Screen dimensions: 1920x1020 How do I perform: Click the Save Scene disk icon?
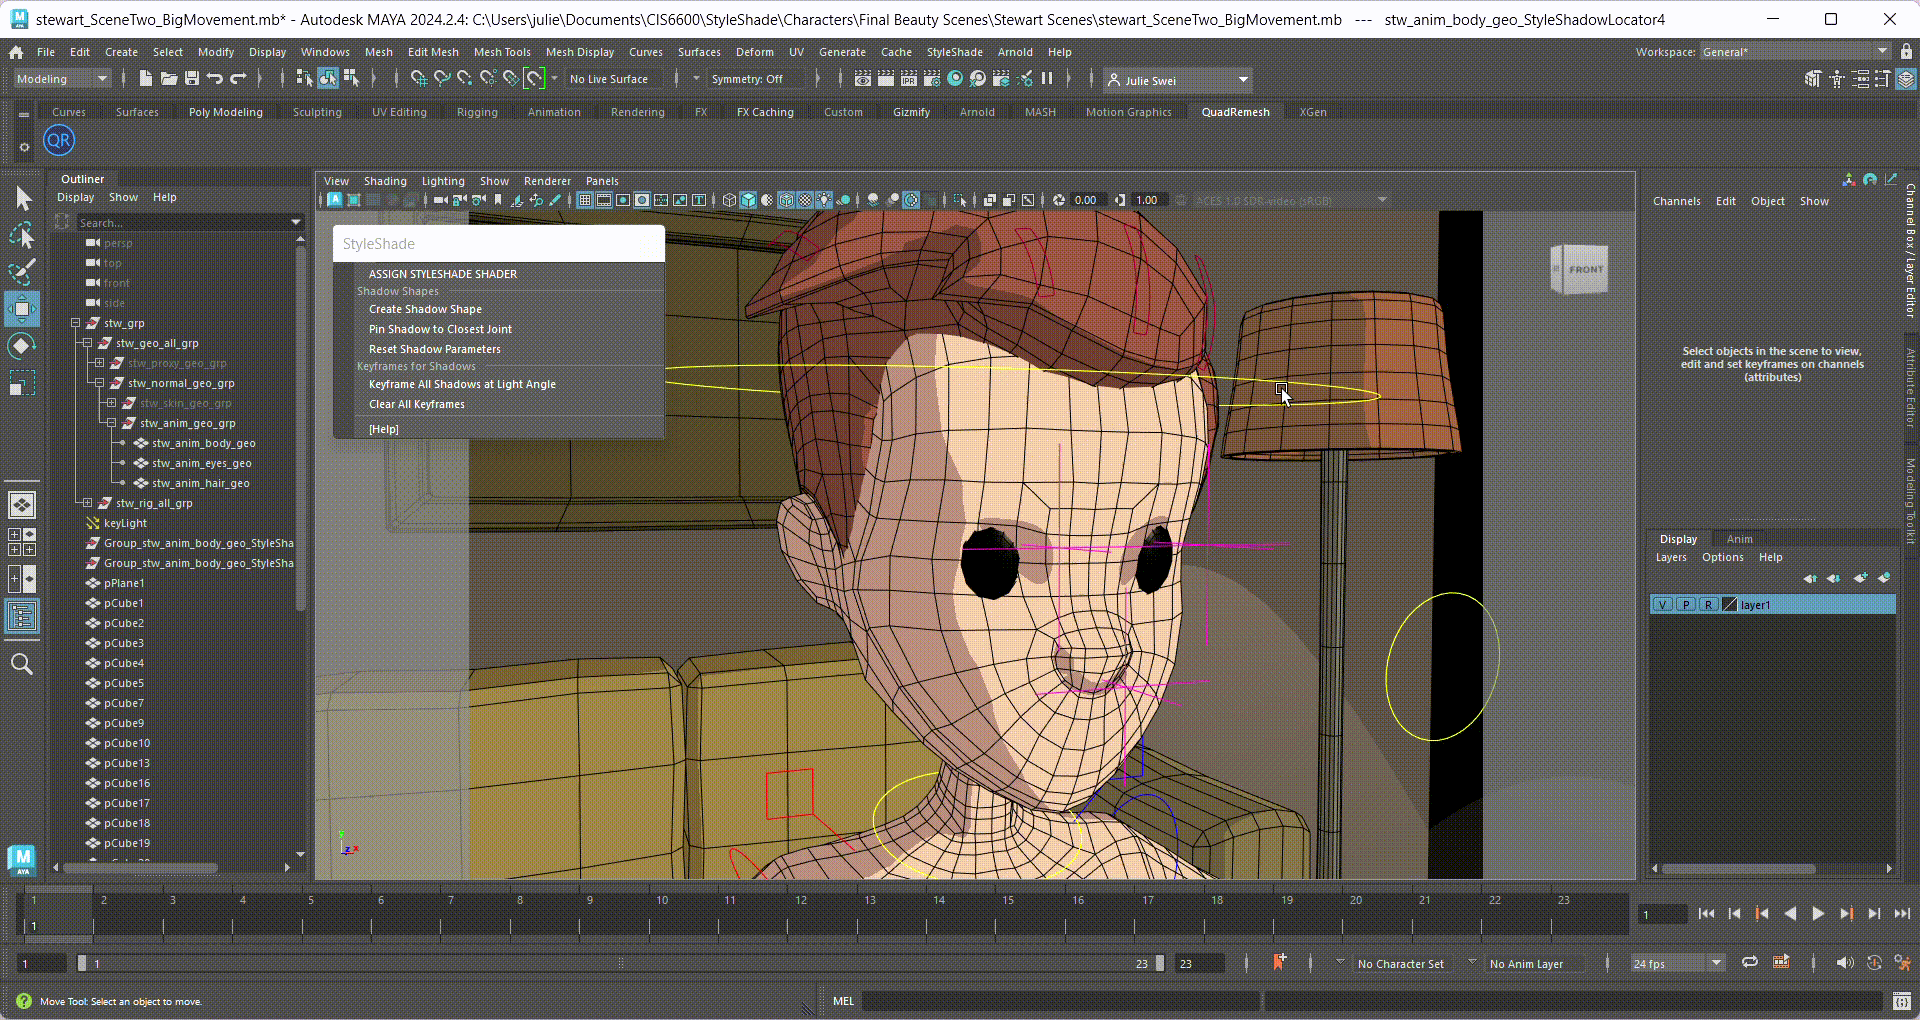click(191, 79)
